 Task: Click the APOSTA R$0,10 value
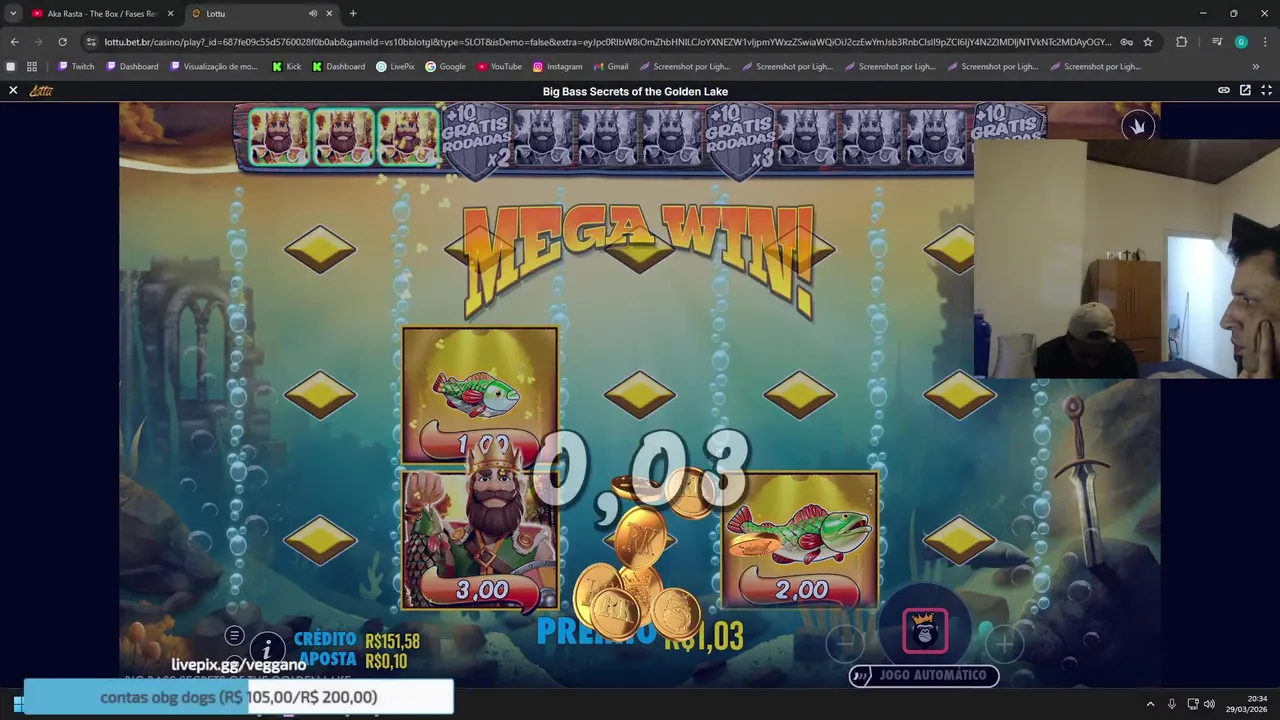tap(386, 660)
